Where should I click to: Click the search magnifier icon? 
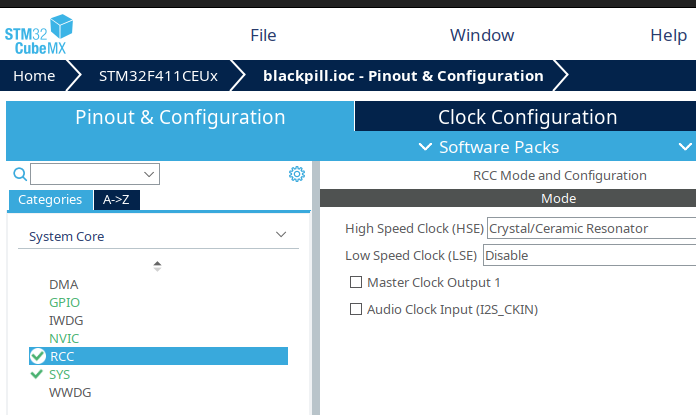pyautogui.click(x=19, y=174)
